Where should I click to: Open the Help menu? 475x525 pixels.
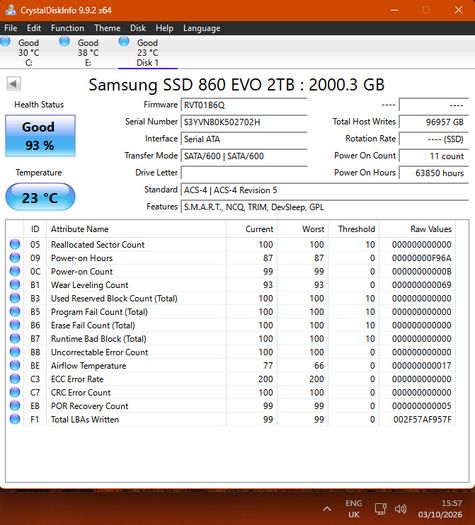point(164,28)
